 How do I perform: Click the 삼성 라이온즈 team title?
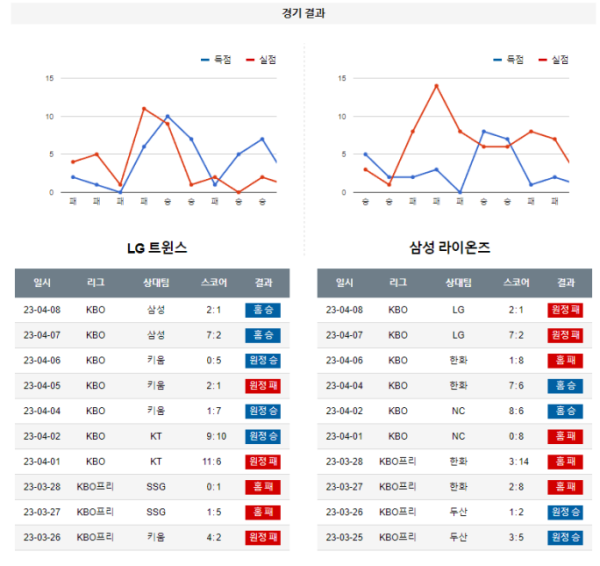(450, 248)
